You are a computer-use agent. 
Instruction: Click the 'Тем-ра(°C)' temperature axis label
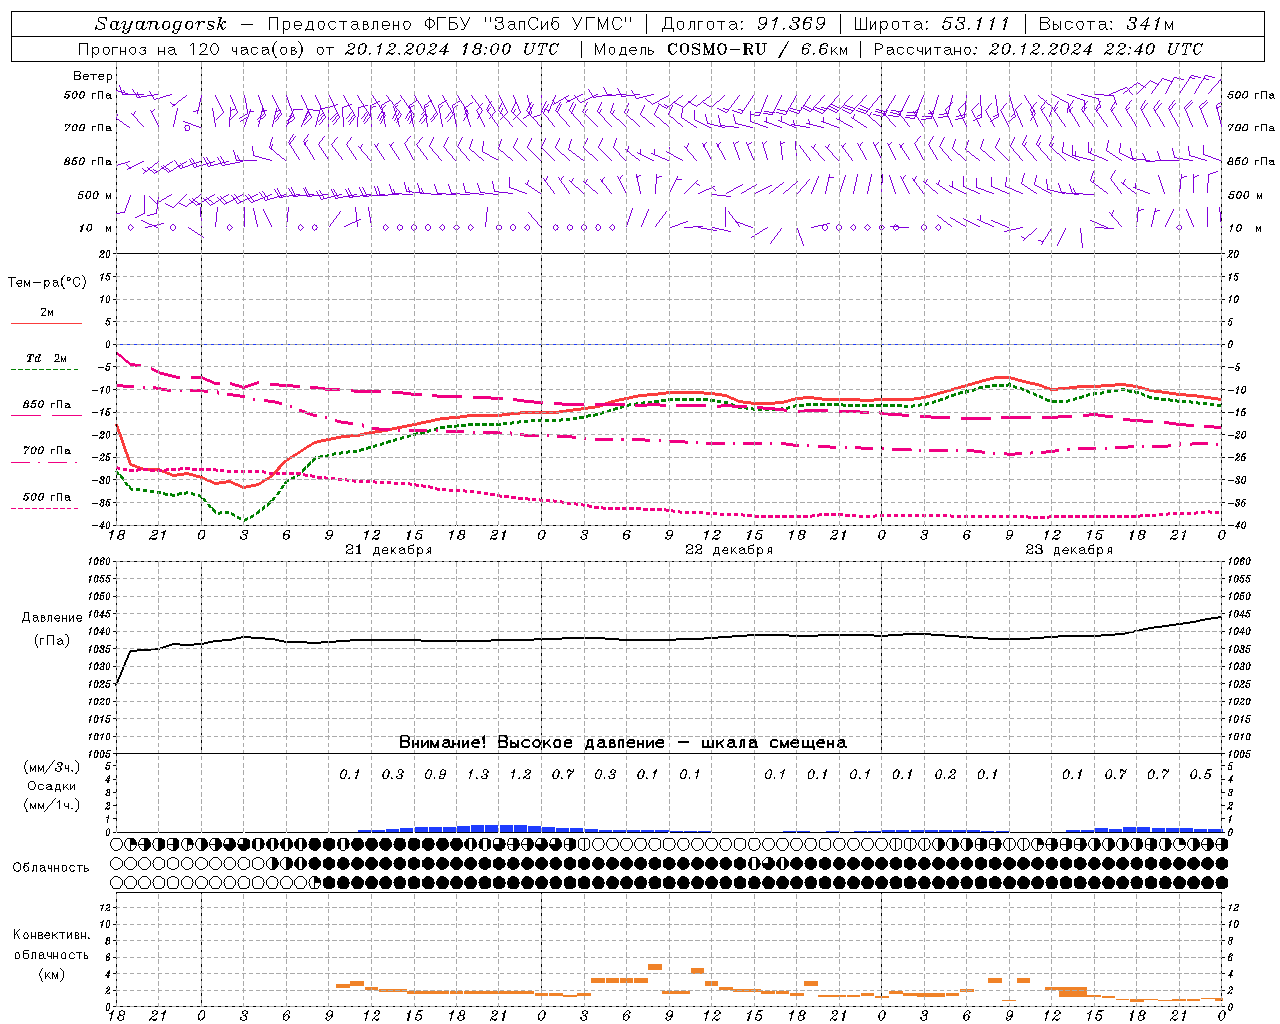47,283
